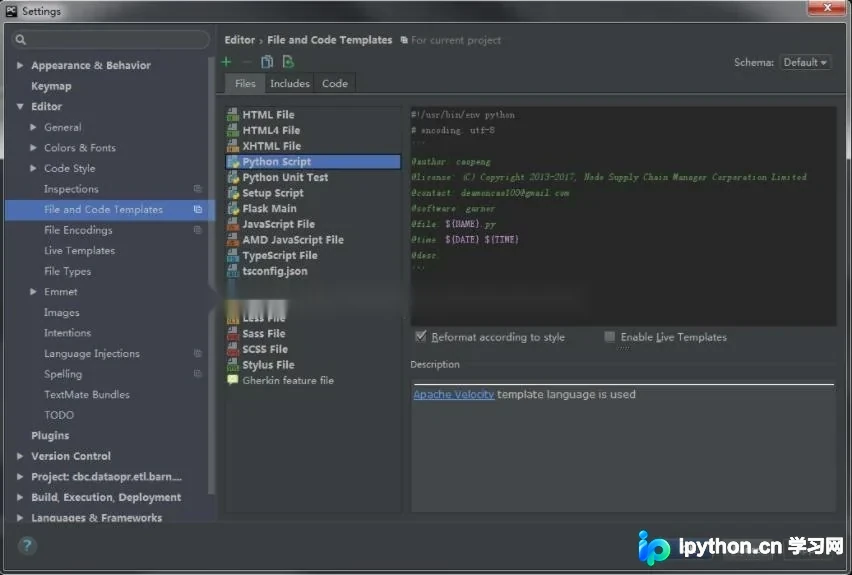
Task: Toggle Reformat according to style checkbox
Action: (x=421, y=336)
